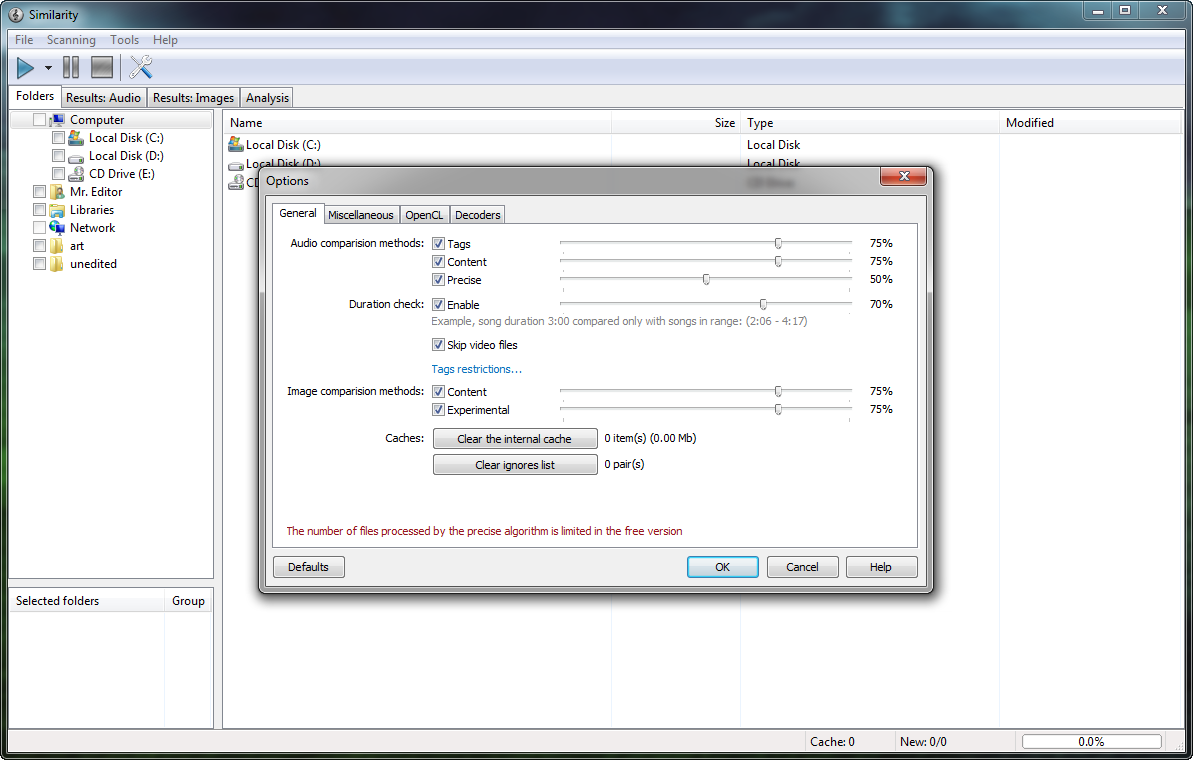Click Clear ignores list button

click(x=515, y=465)
